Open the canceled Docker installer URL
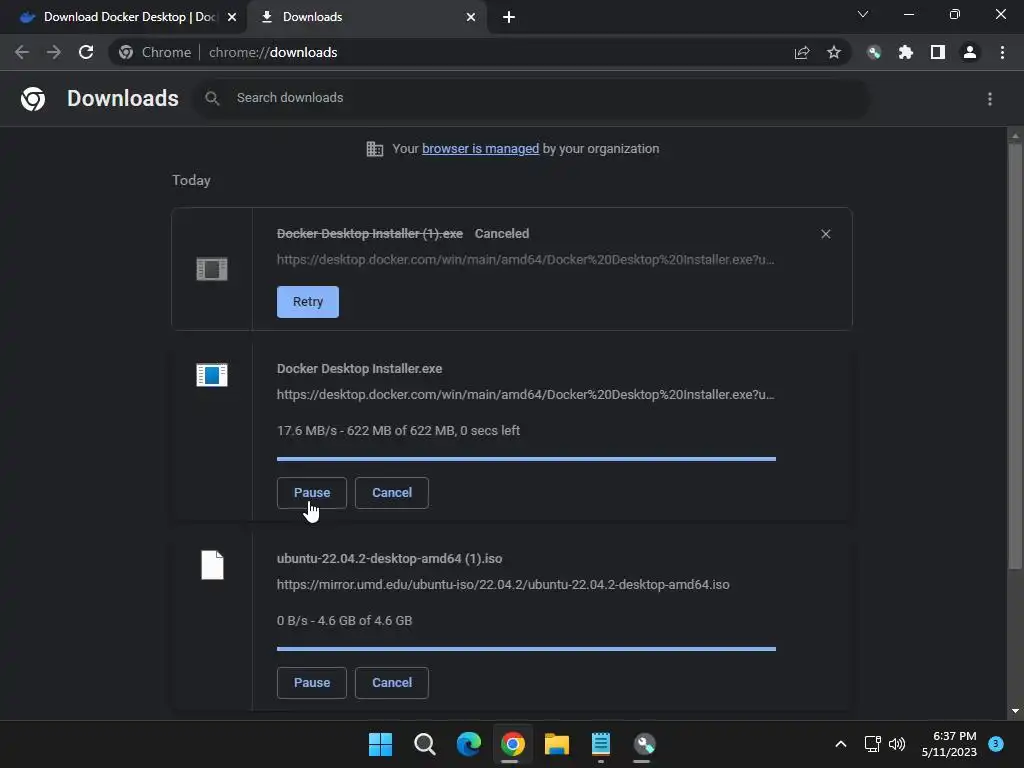This screenshot has height=768, width=1024. (x=525, y=260)
